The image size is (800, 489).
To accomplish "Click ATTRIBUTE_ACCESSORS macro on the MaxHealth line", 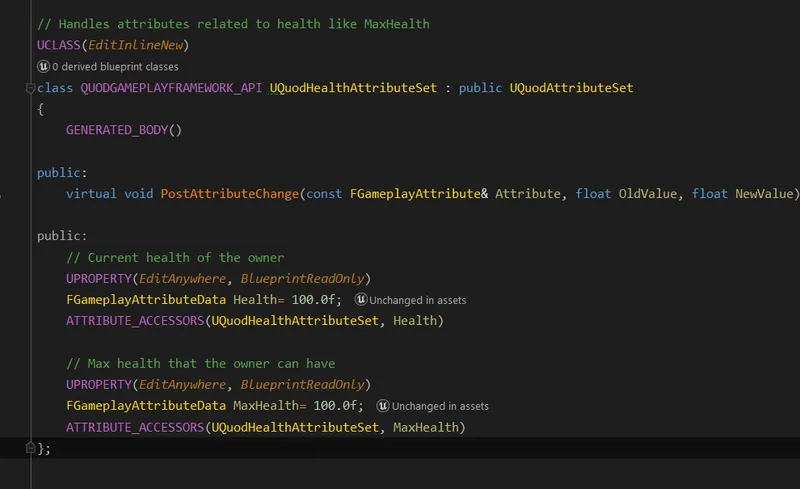I will [135, 427].
